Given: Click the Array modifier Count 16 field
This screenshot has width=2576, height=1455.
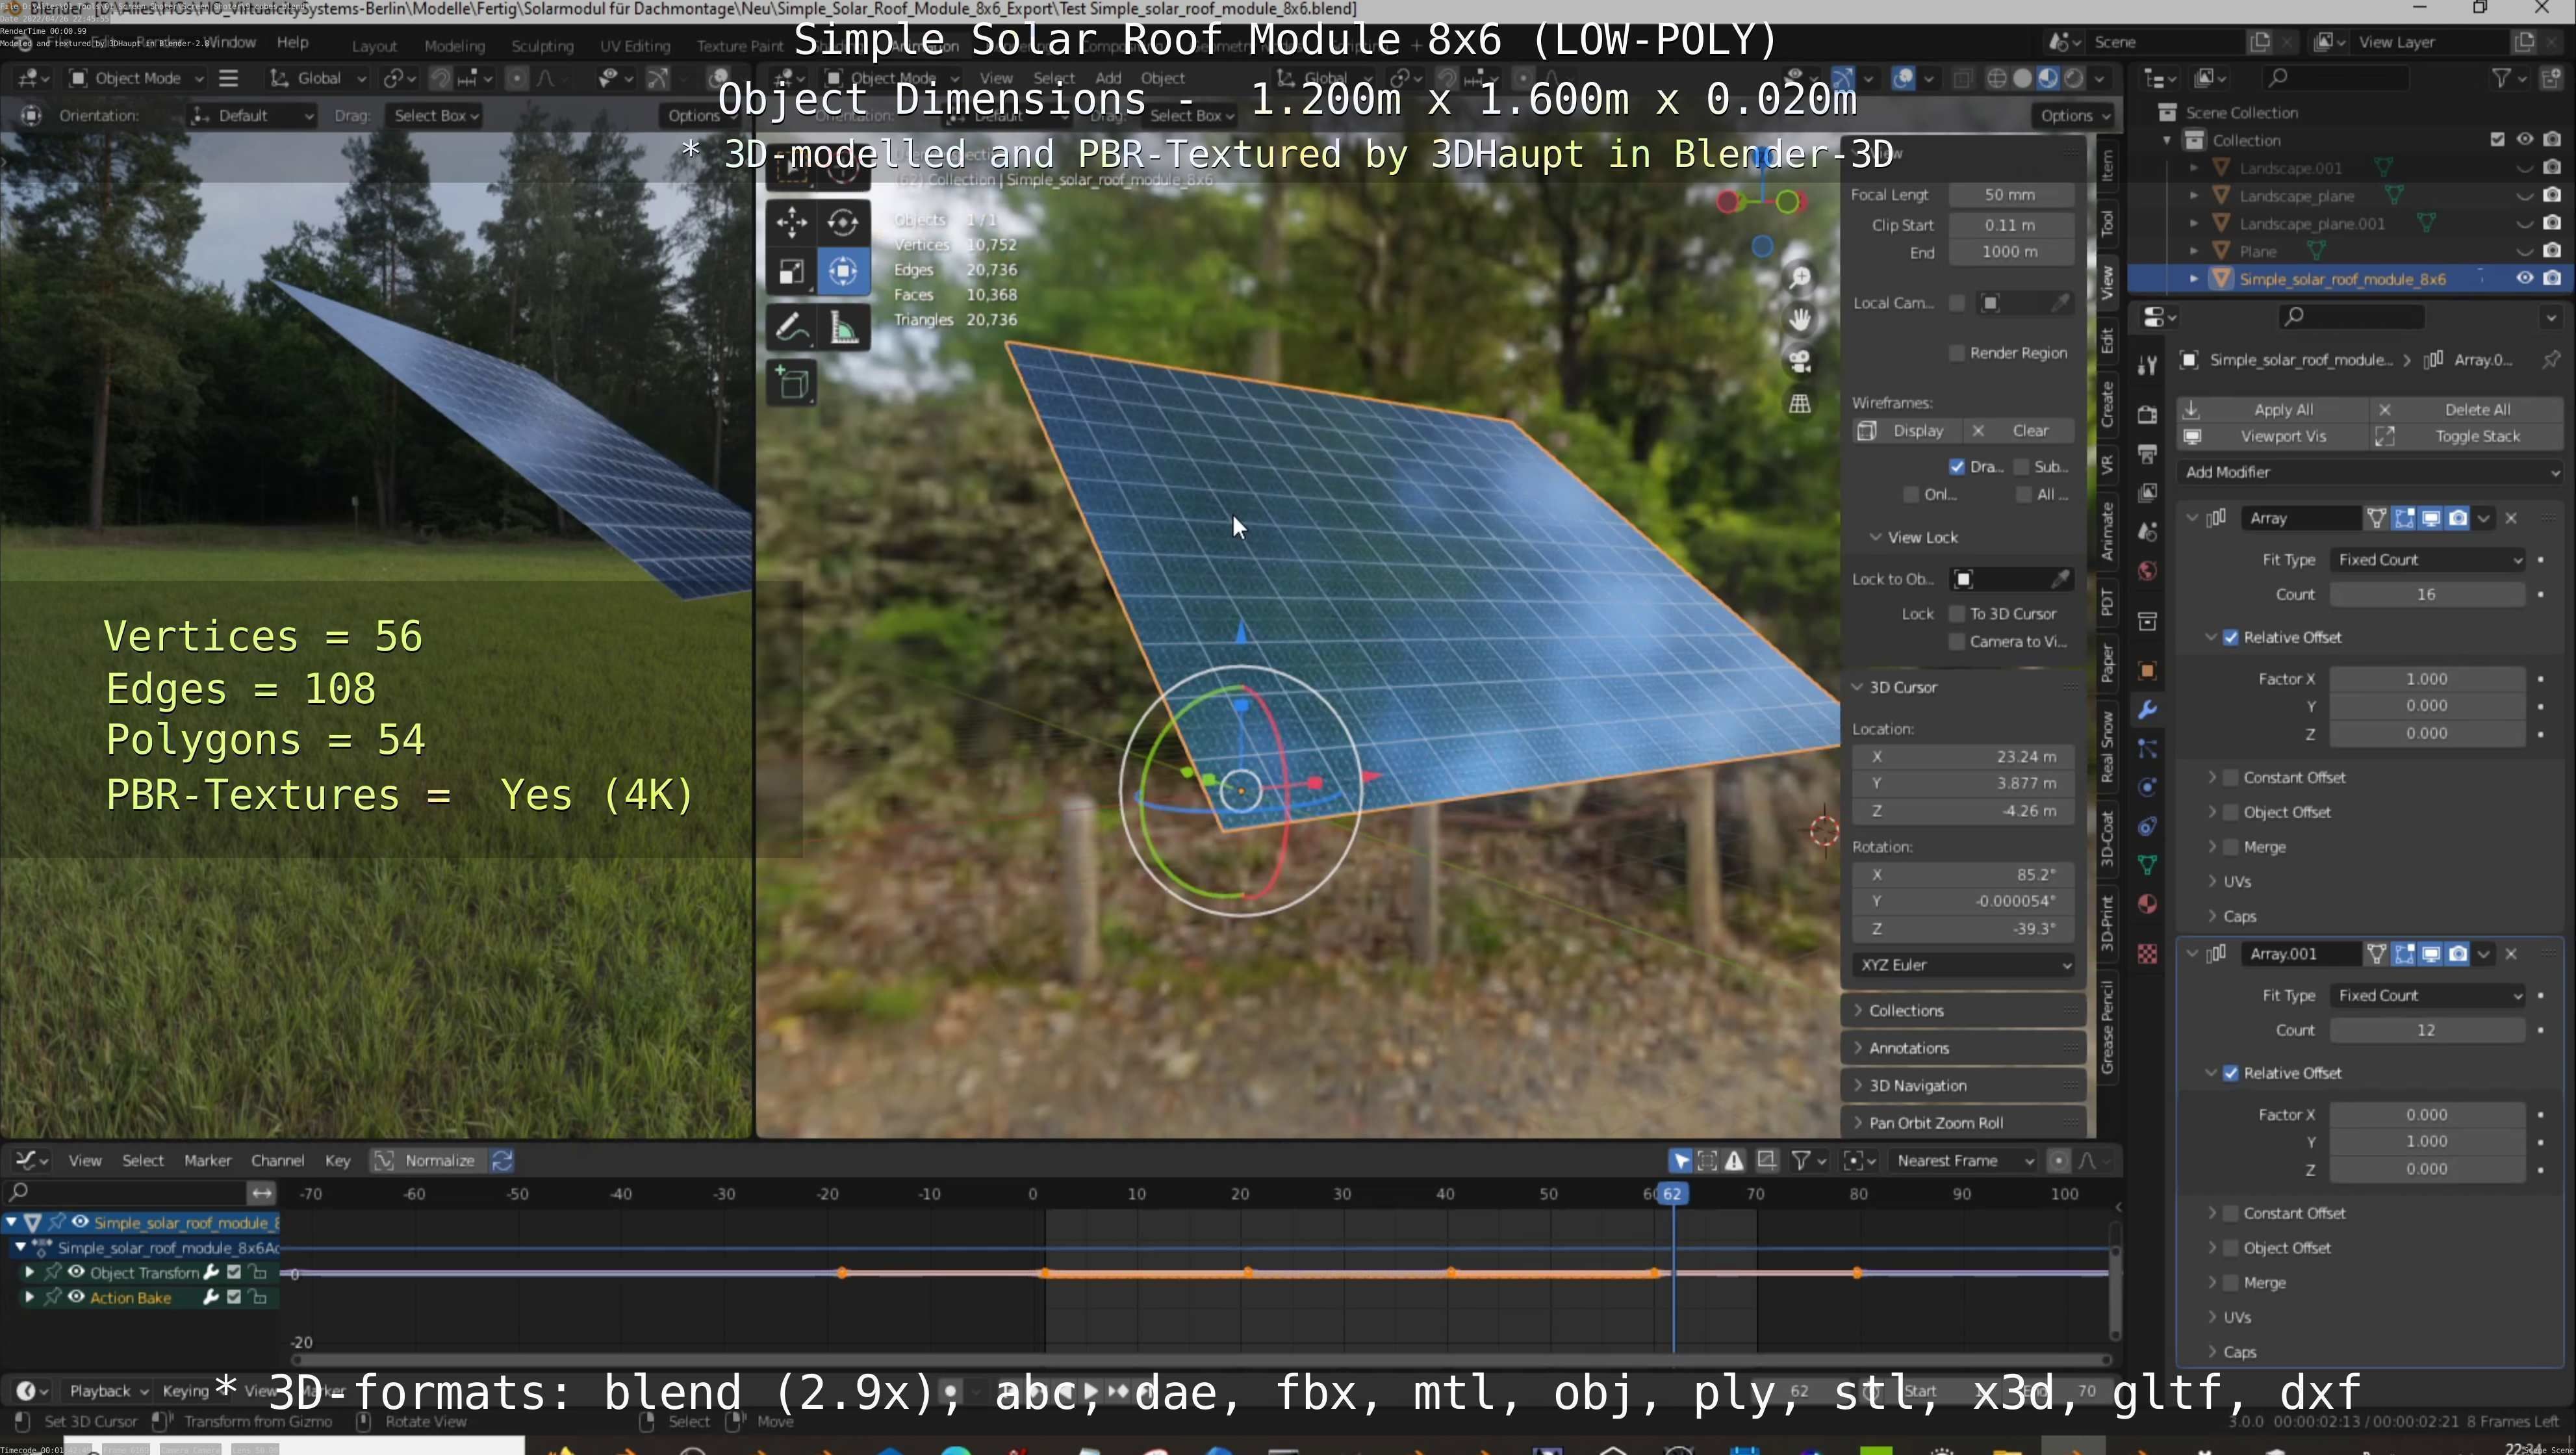Looking at the screenshot, I should (2427, 595).
